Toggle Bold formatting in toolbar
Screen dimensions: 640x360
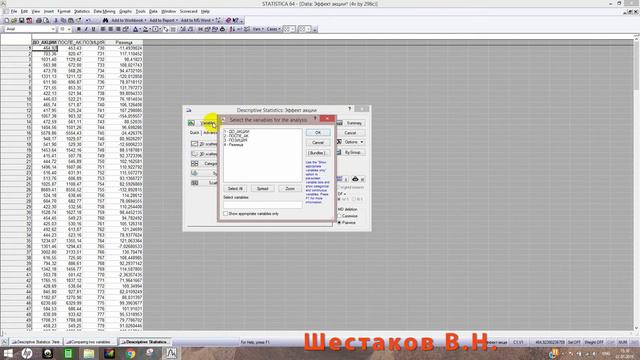click(78, 29)
